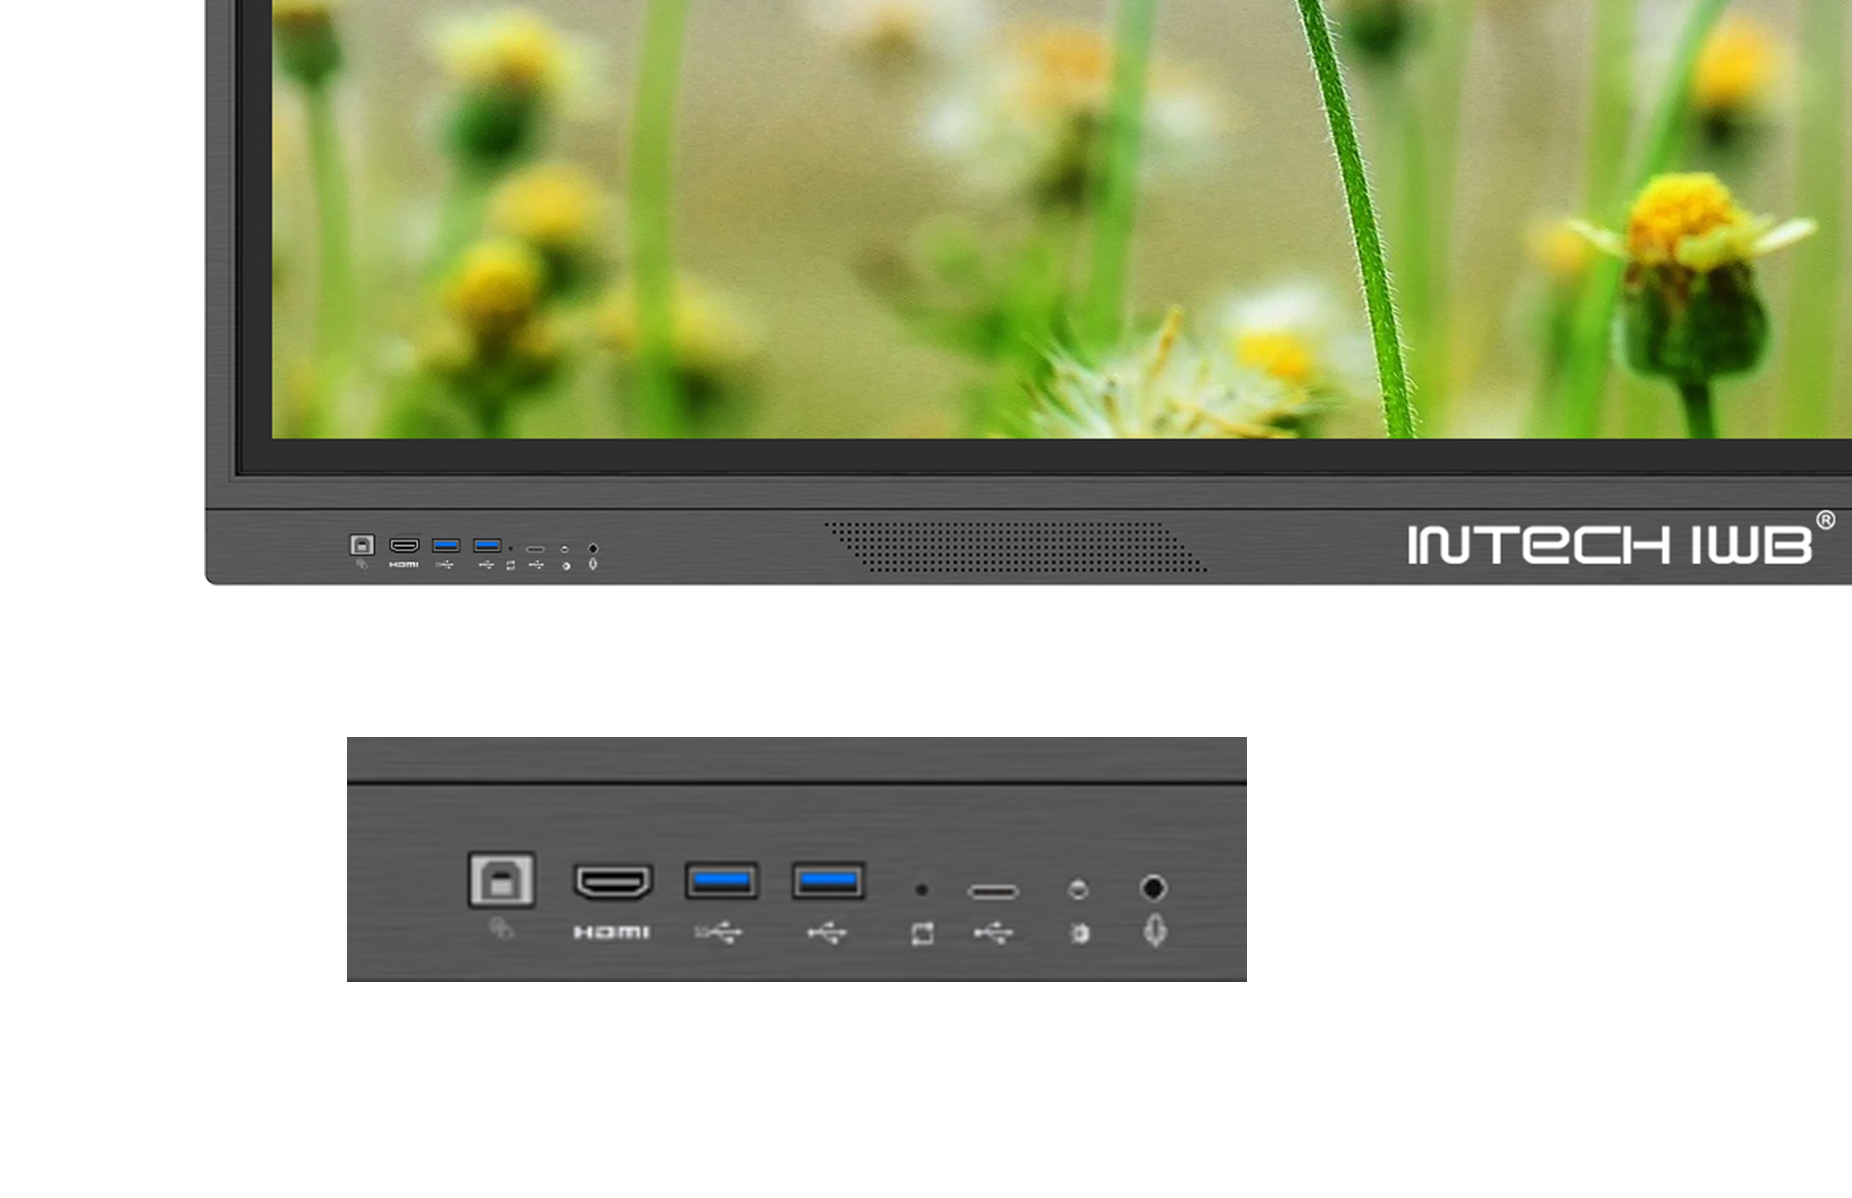The image size is (1852, 1198).
Task: Click the SuperSpeed USB symbol in enlarged panel
Action: coord(718,933)
